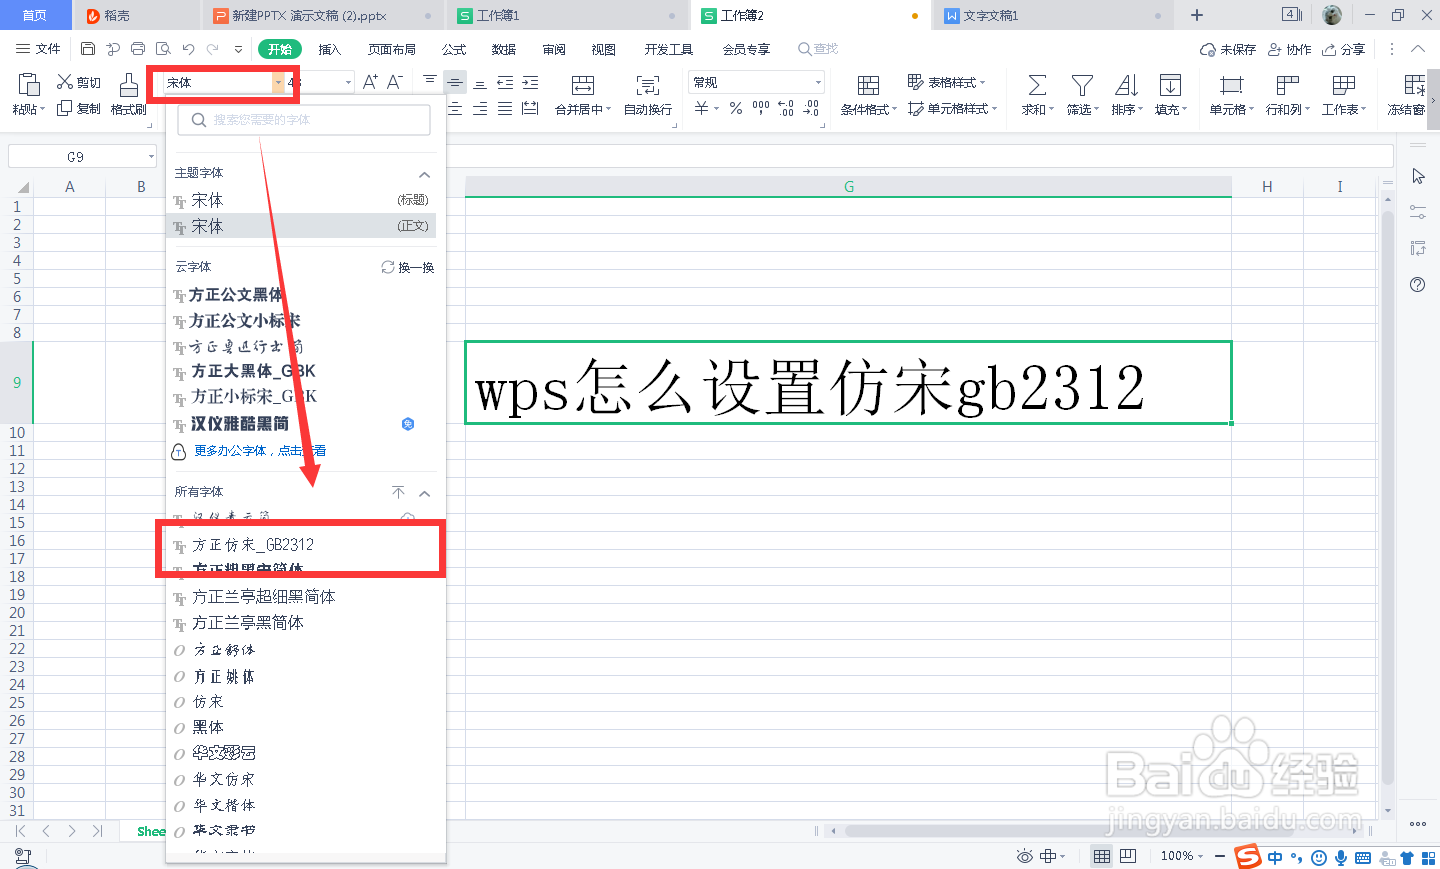
Task: Open the Table Style (表格样式) dropdown
Action: [946, 82]
